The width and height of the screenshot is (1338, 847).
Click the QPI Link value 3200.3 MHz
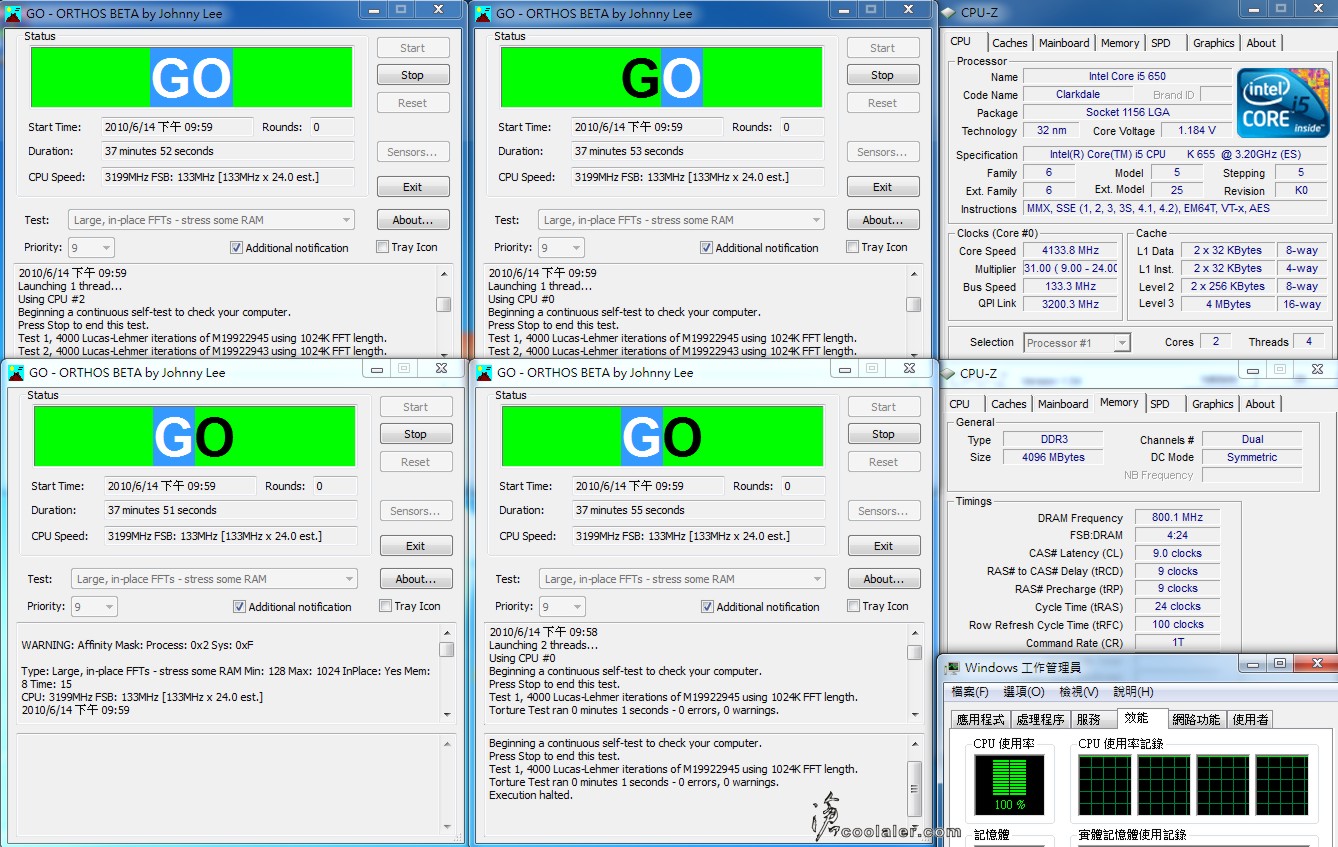pos(1070,304)
